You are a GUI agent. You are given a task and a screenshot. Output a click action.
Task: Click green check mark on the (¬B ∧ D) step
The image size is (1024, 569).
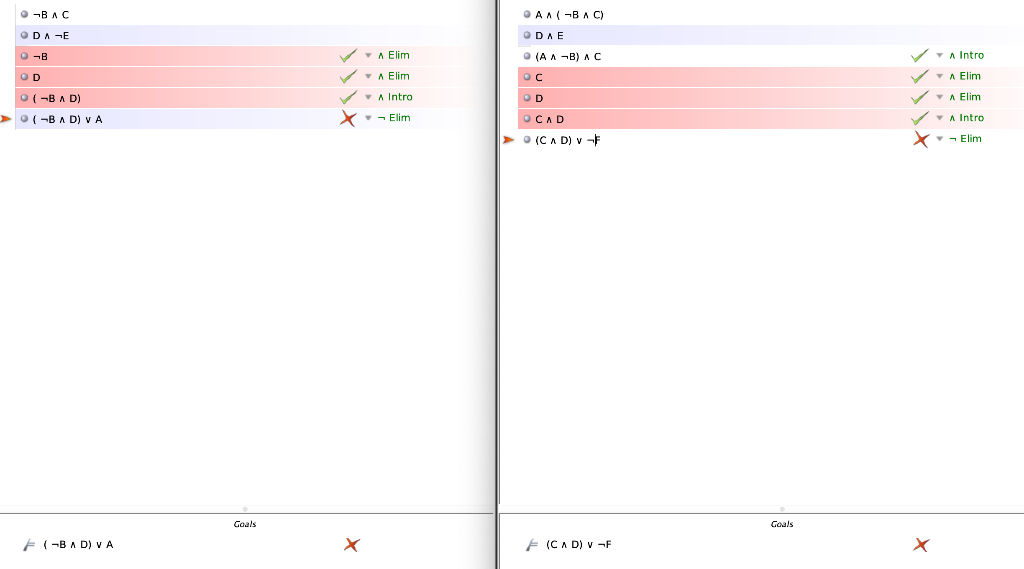[x=348, y=98]
